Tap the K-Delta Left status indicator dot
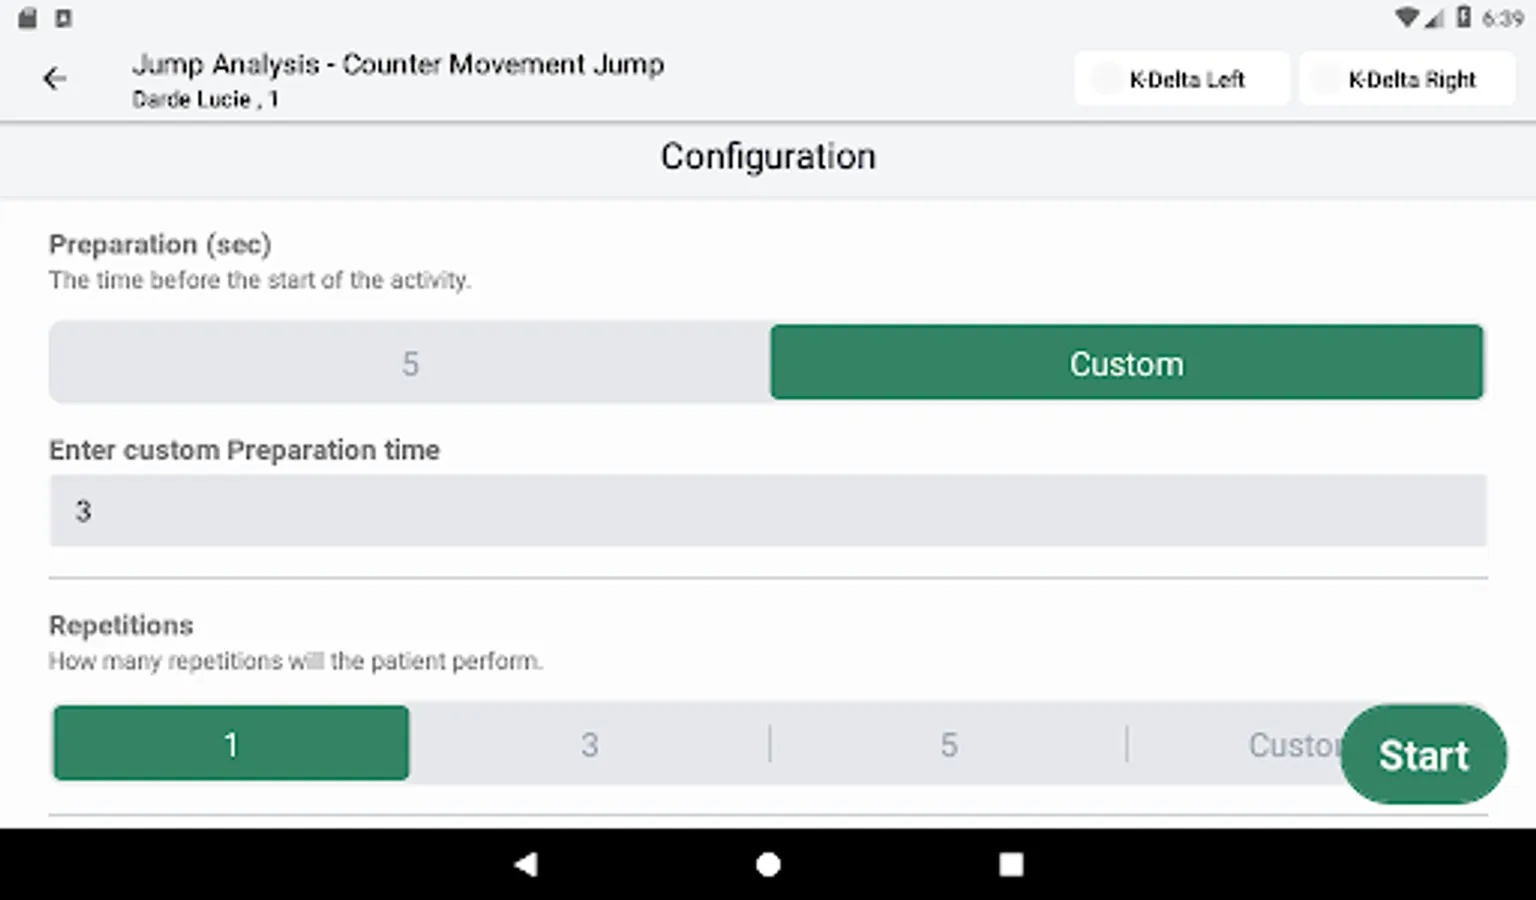 pos(1106,80)
